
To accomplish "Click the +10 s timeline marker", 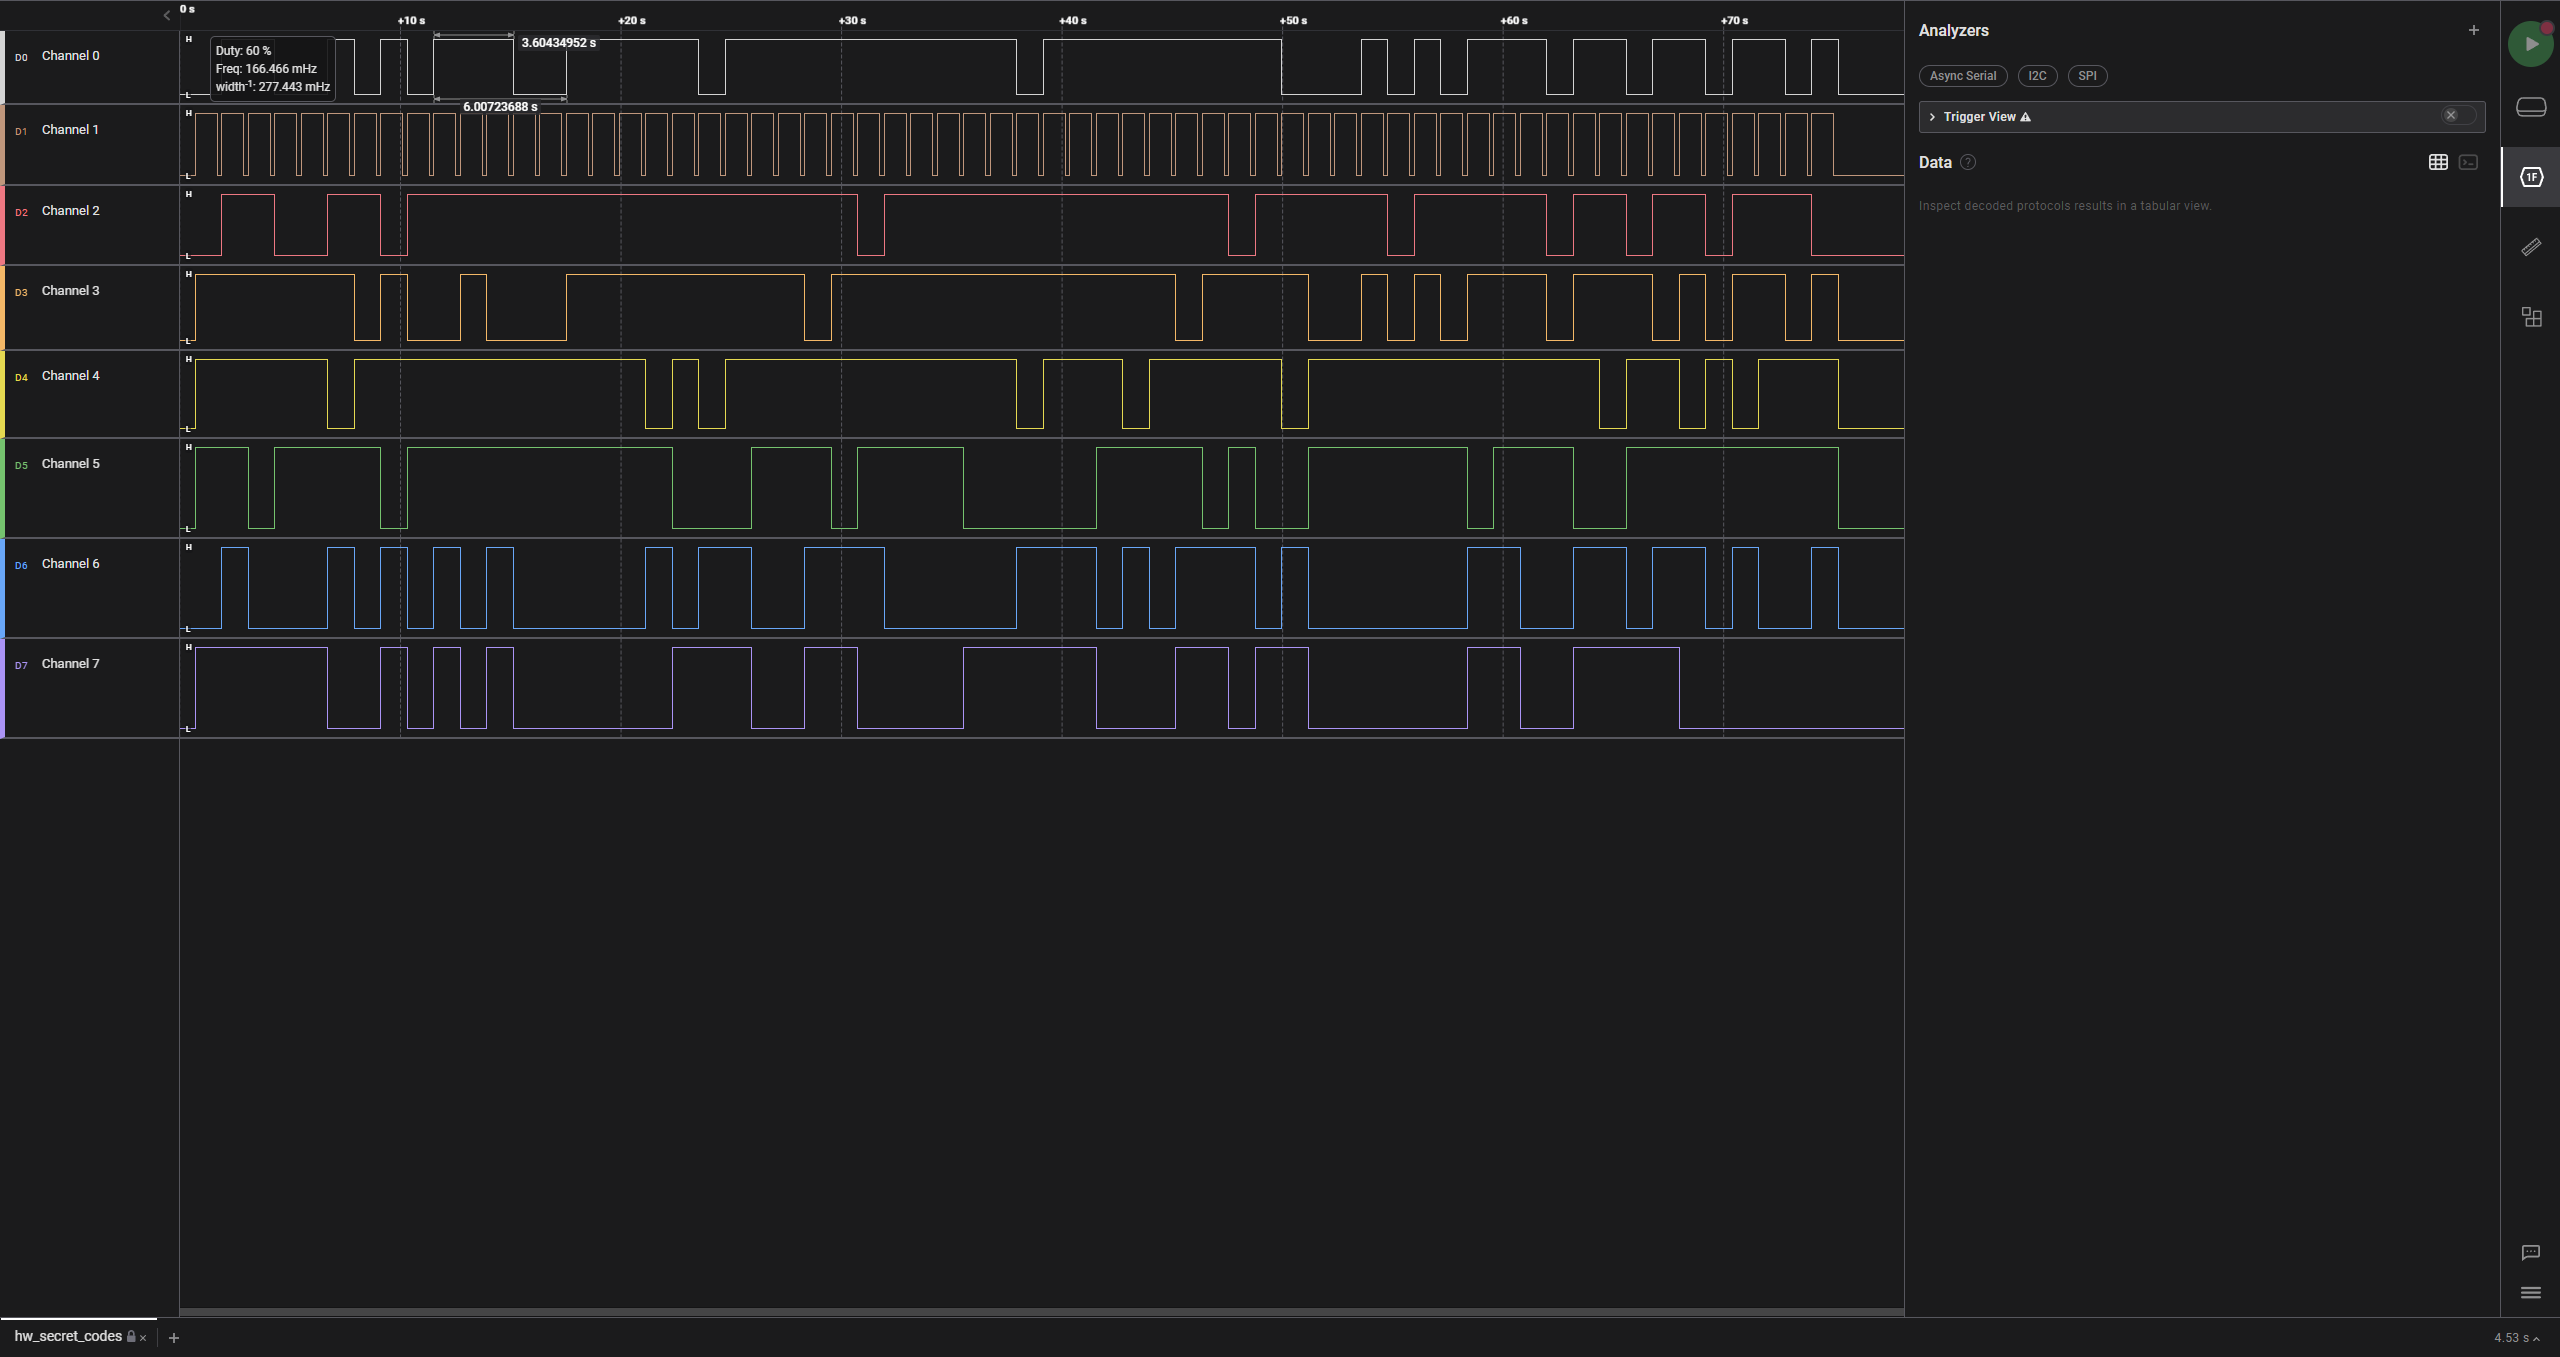I will click(x=411, y=21).
